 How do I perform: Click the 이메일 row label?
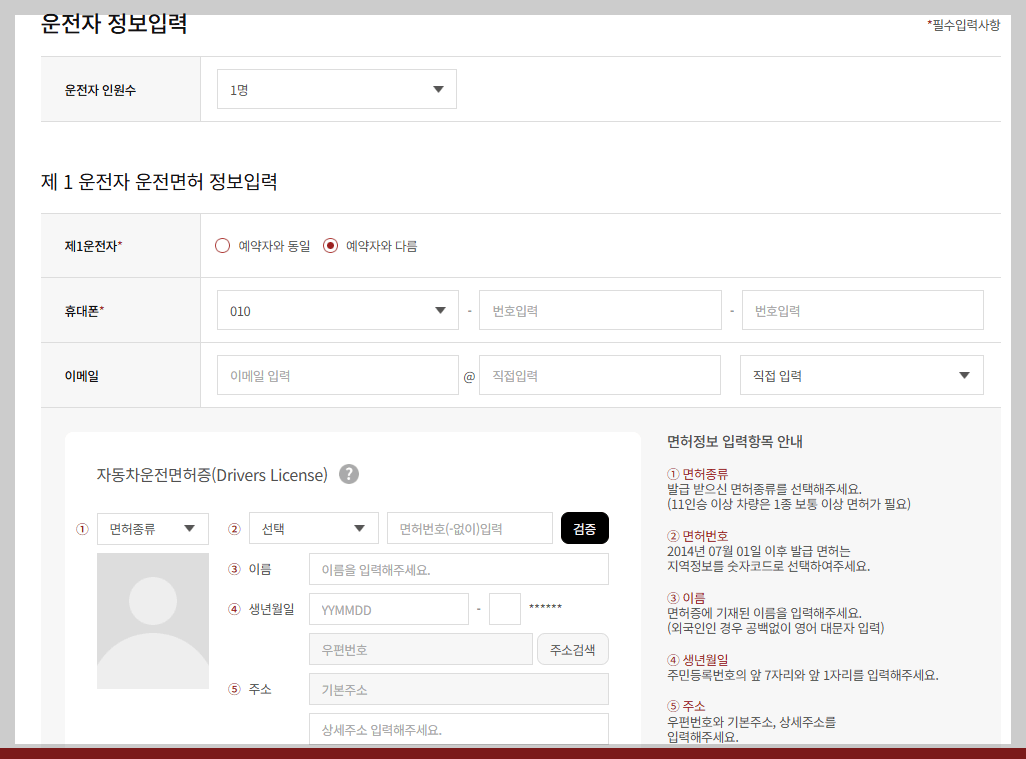click(x=82, y=376)
